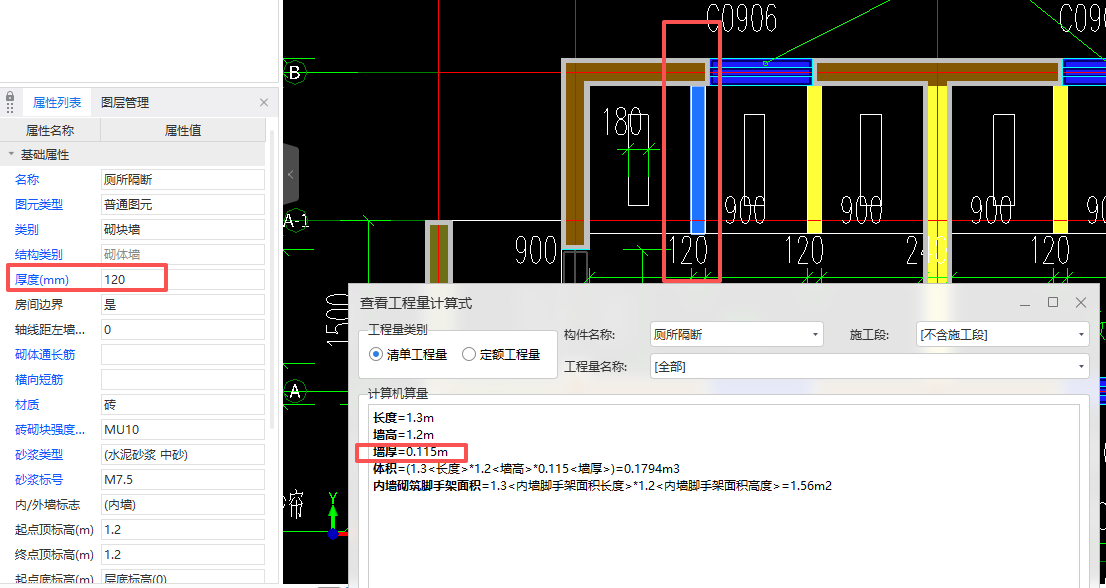Collapse the properties panel using the side arrow

pos(289,172)
